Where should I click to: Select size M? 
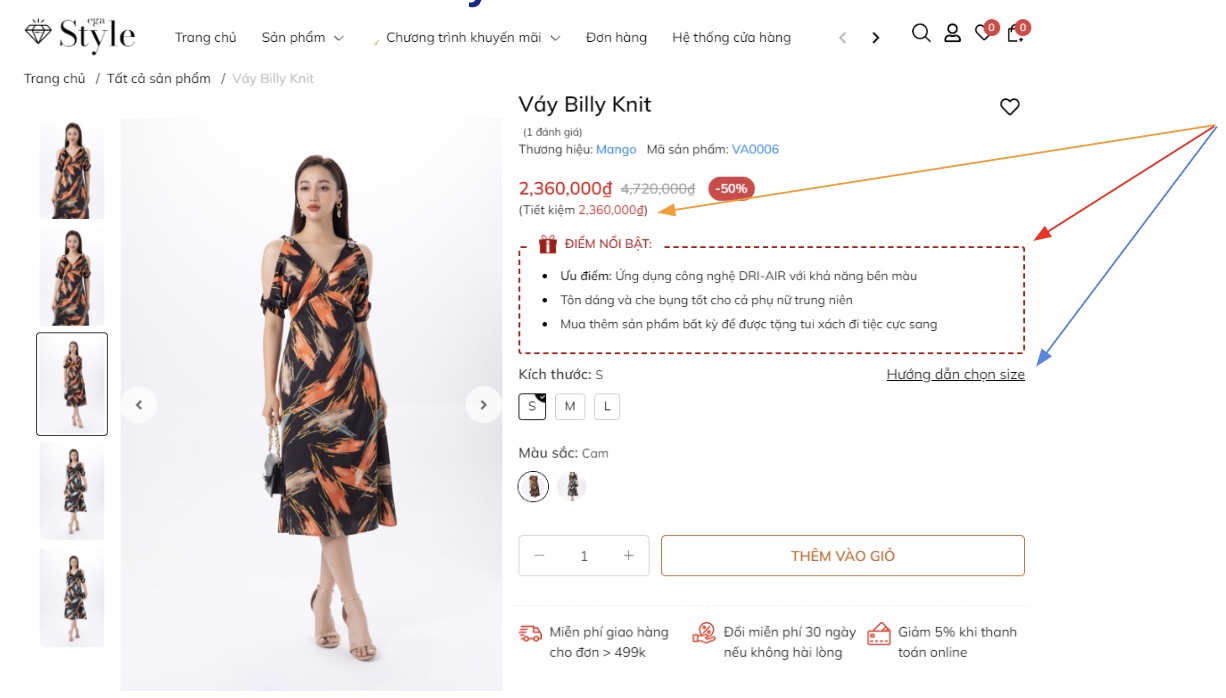pyautogui.click(x=569, y=406)
